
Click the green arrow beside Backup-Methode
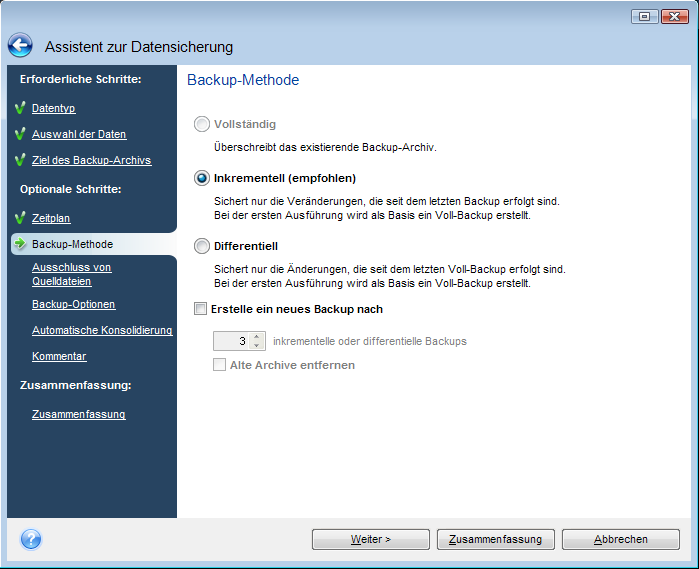click(x=20, y=244)
